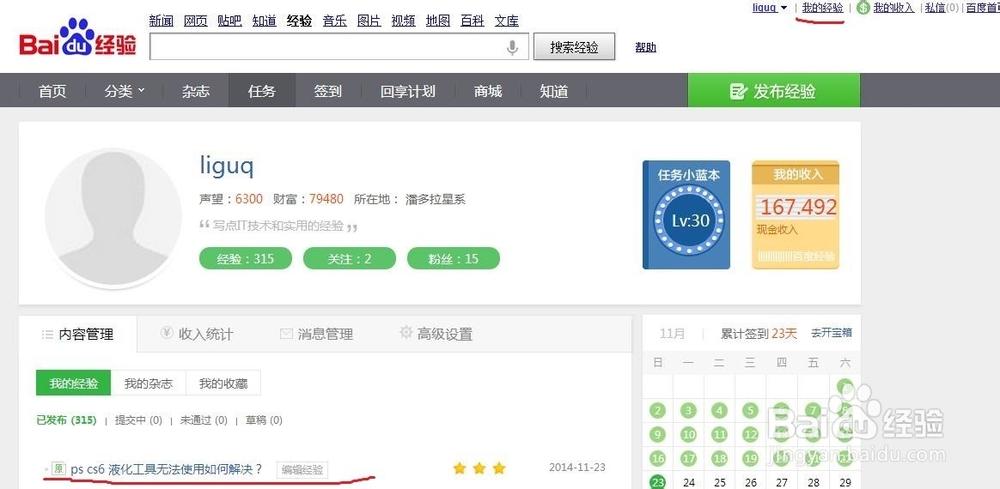The image size is (1000, 489).
Task: Switch to the 消息管理 tab
Action: click(x=316, y=334)
